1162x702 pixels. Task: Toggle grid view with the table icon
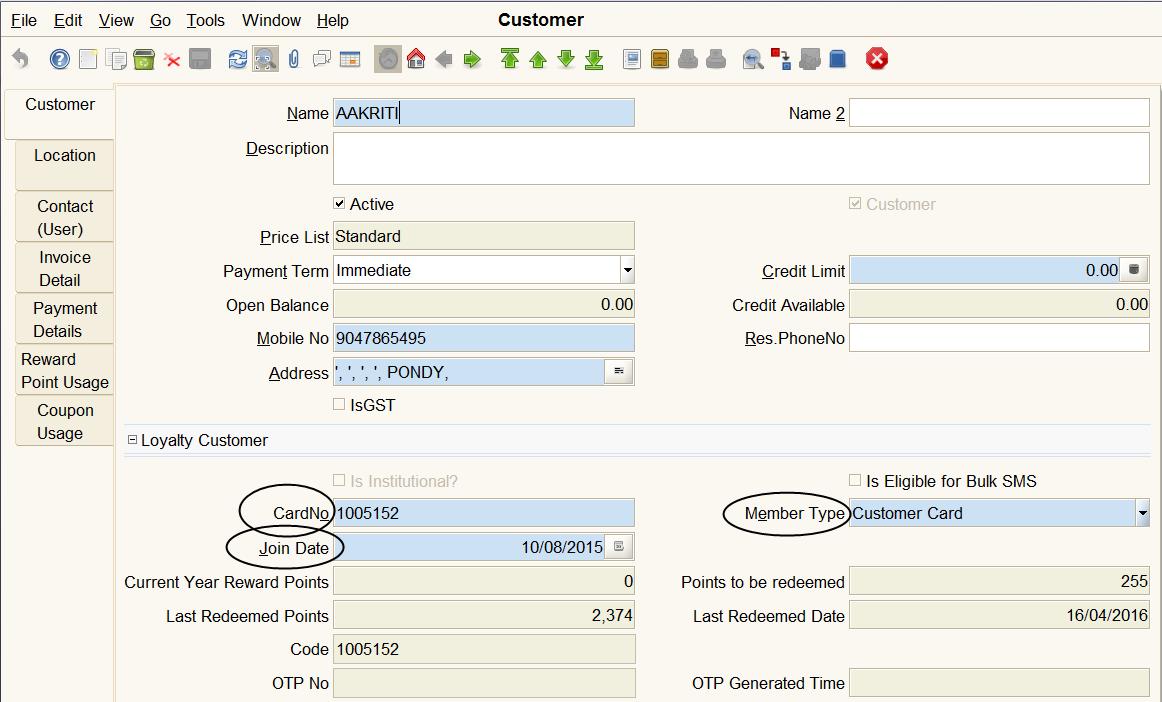(350, 59)
